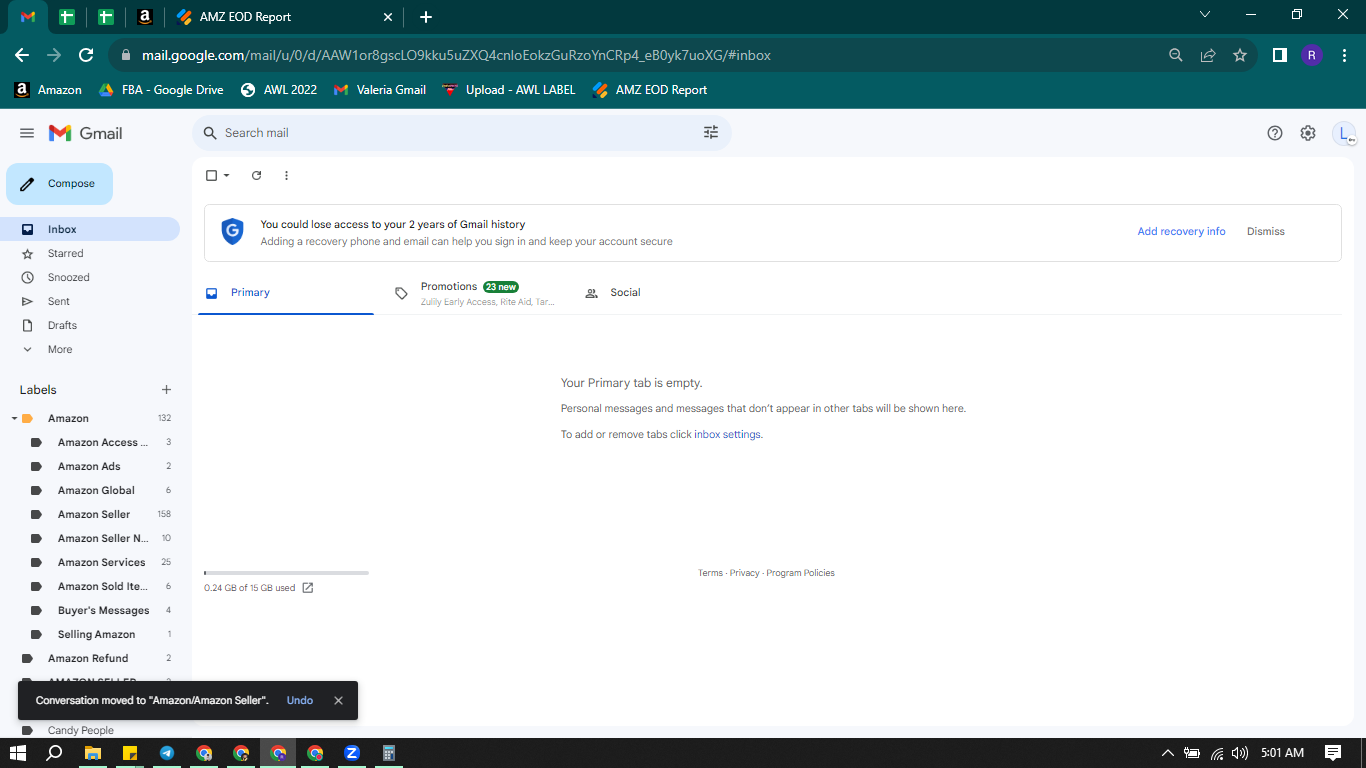The image size is (1366, 768).
Task: Open Gmail settings gear icon
Action: pos(1308,133)
